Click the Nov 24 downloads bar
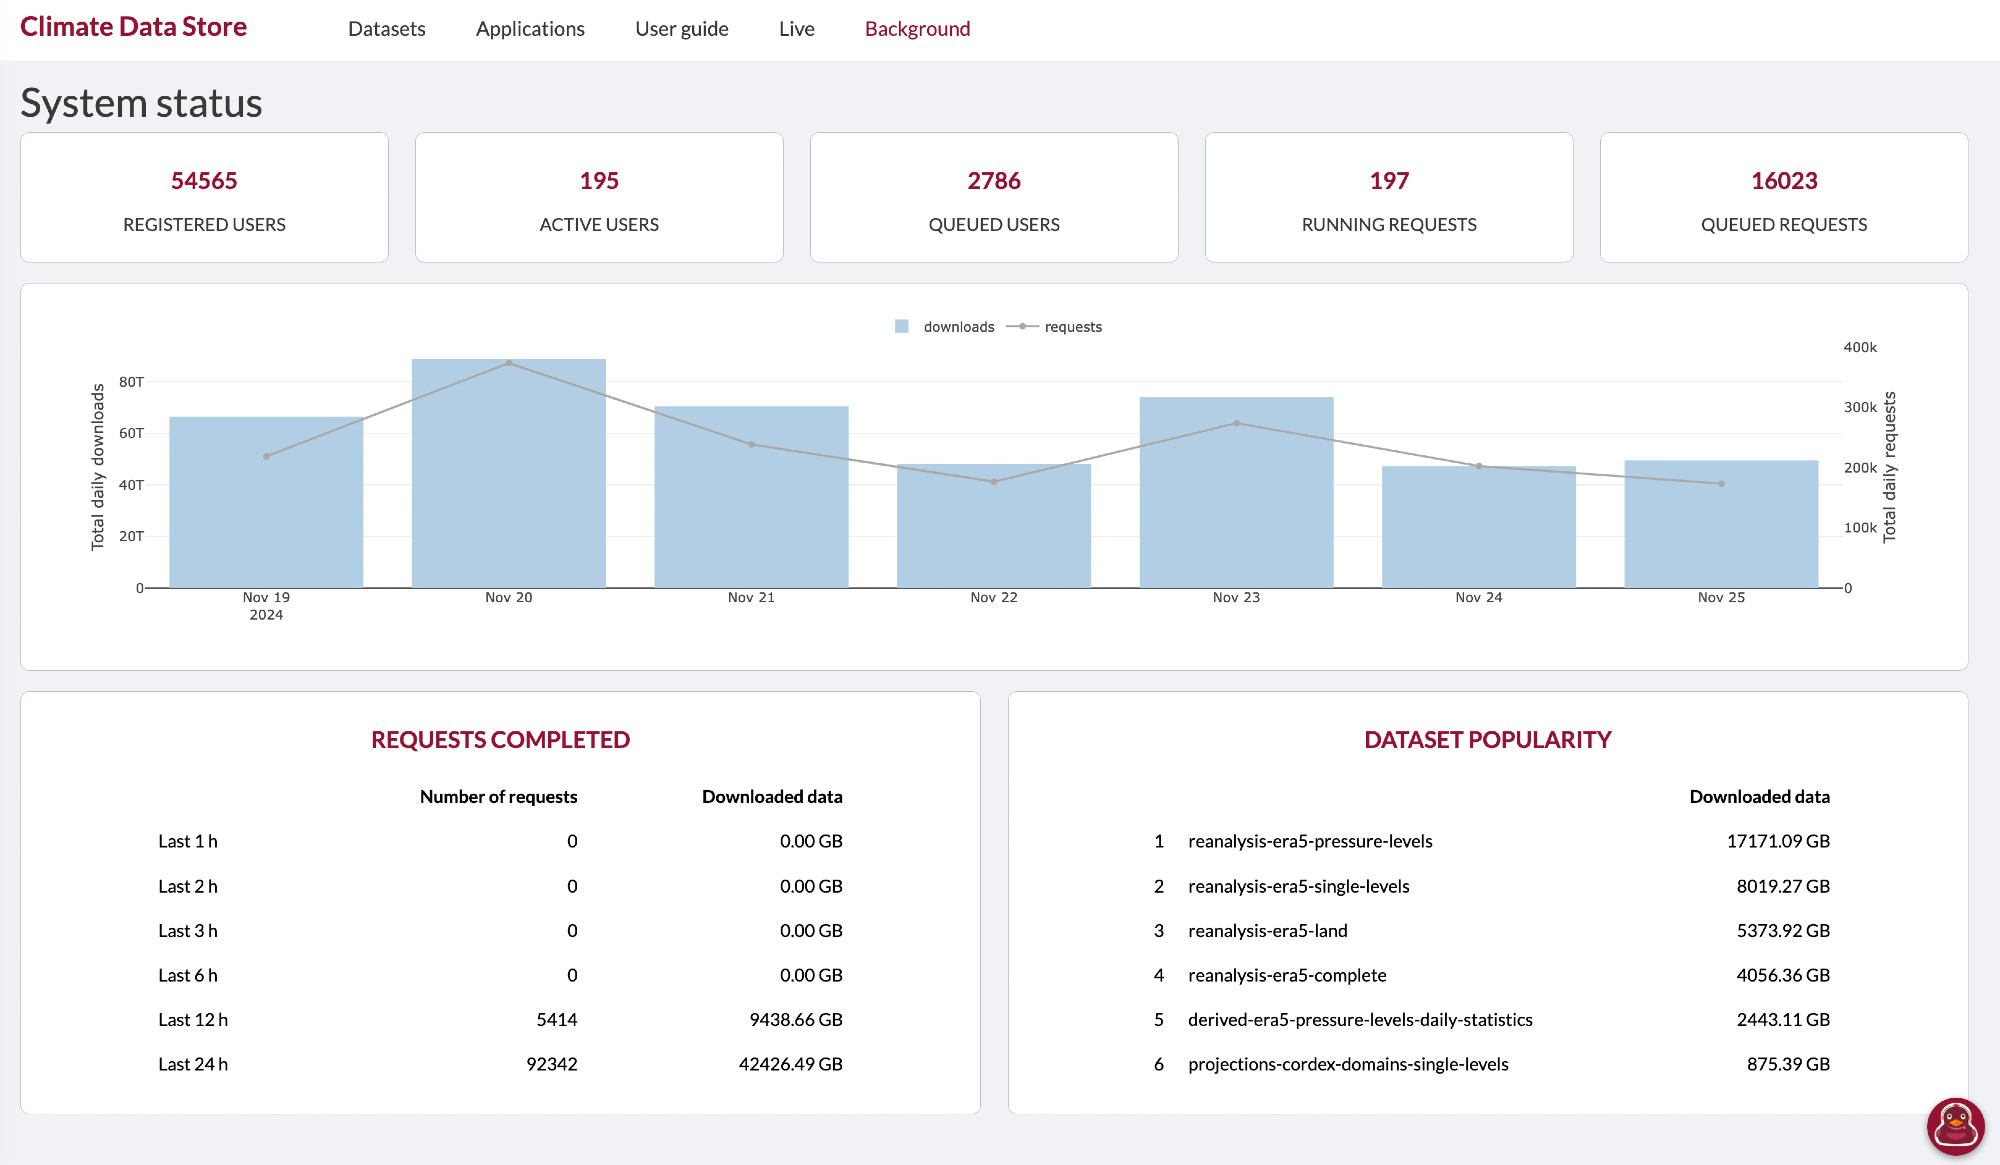This screenshot has width=2000, height=1165. tap(1479, 527)
